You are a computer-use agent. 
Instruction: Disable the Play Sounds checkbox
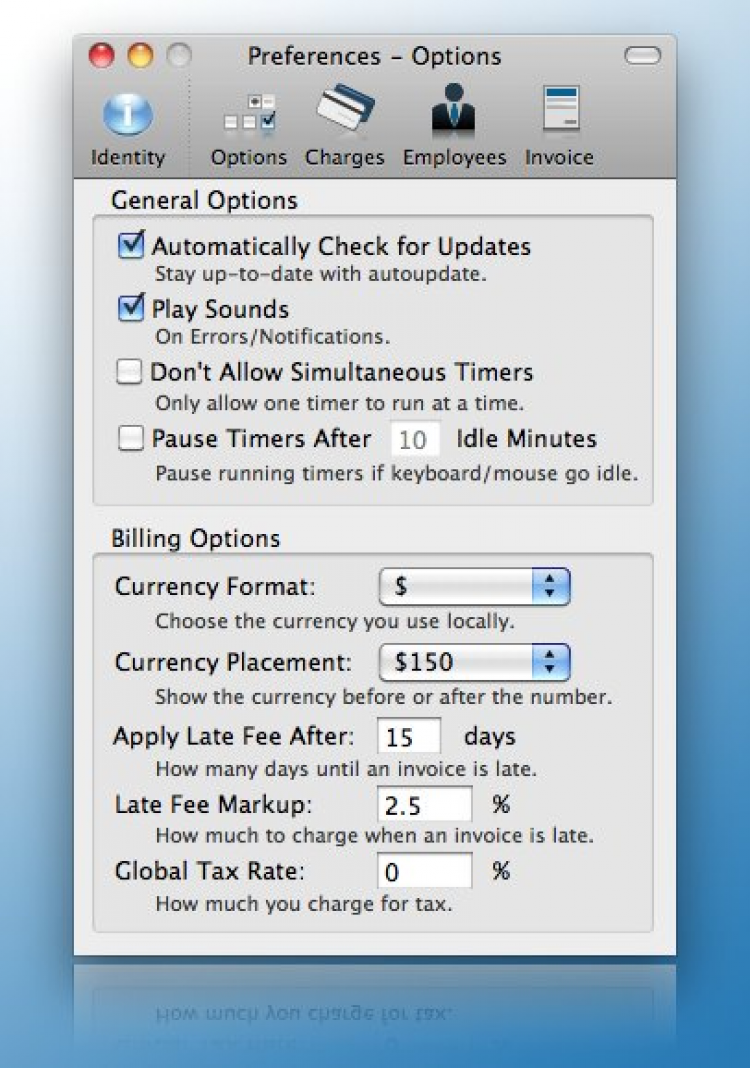pos(130,308)
